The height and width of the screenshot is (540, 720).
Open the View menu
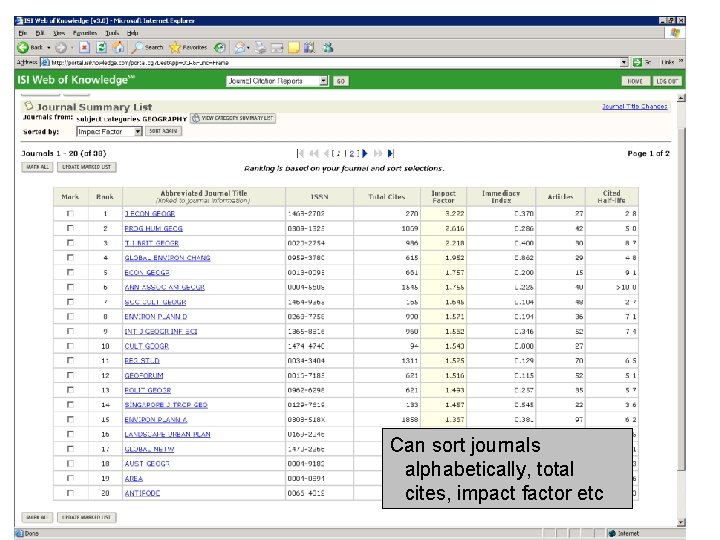click(x=59, y=33)
